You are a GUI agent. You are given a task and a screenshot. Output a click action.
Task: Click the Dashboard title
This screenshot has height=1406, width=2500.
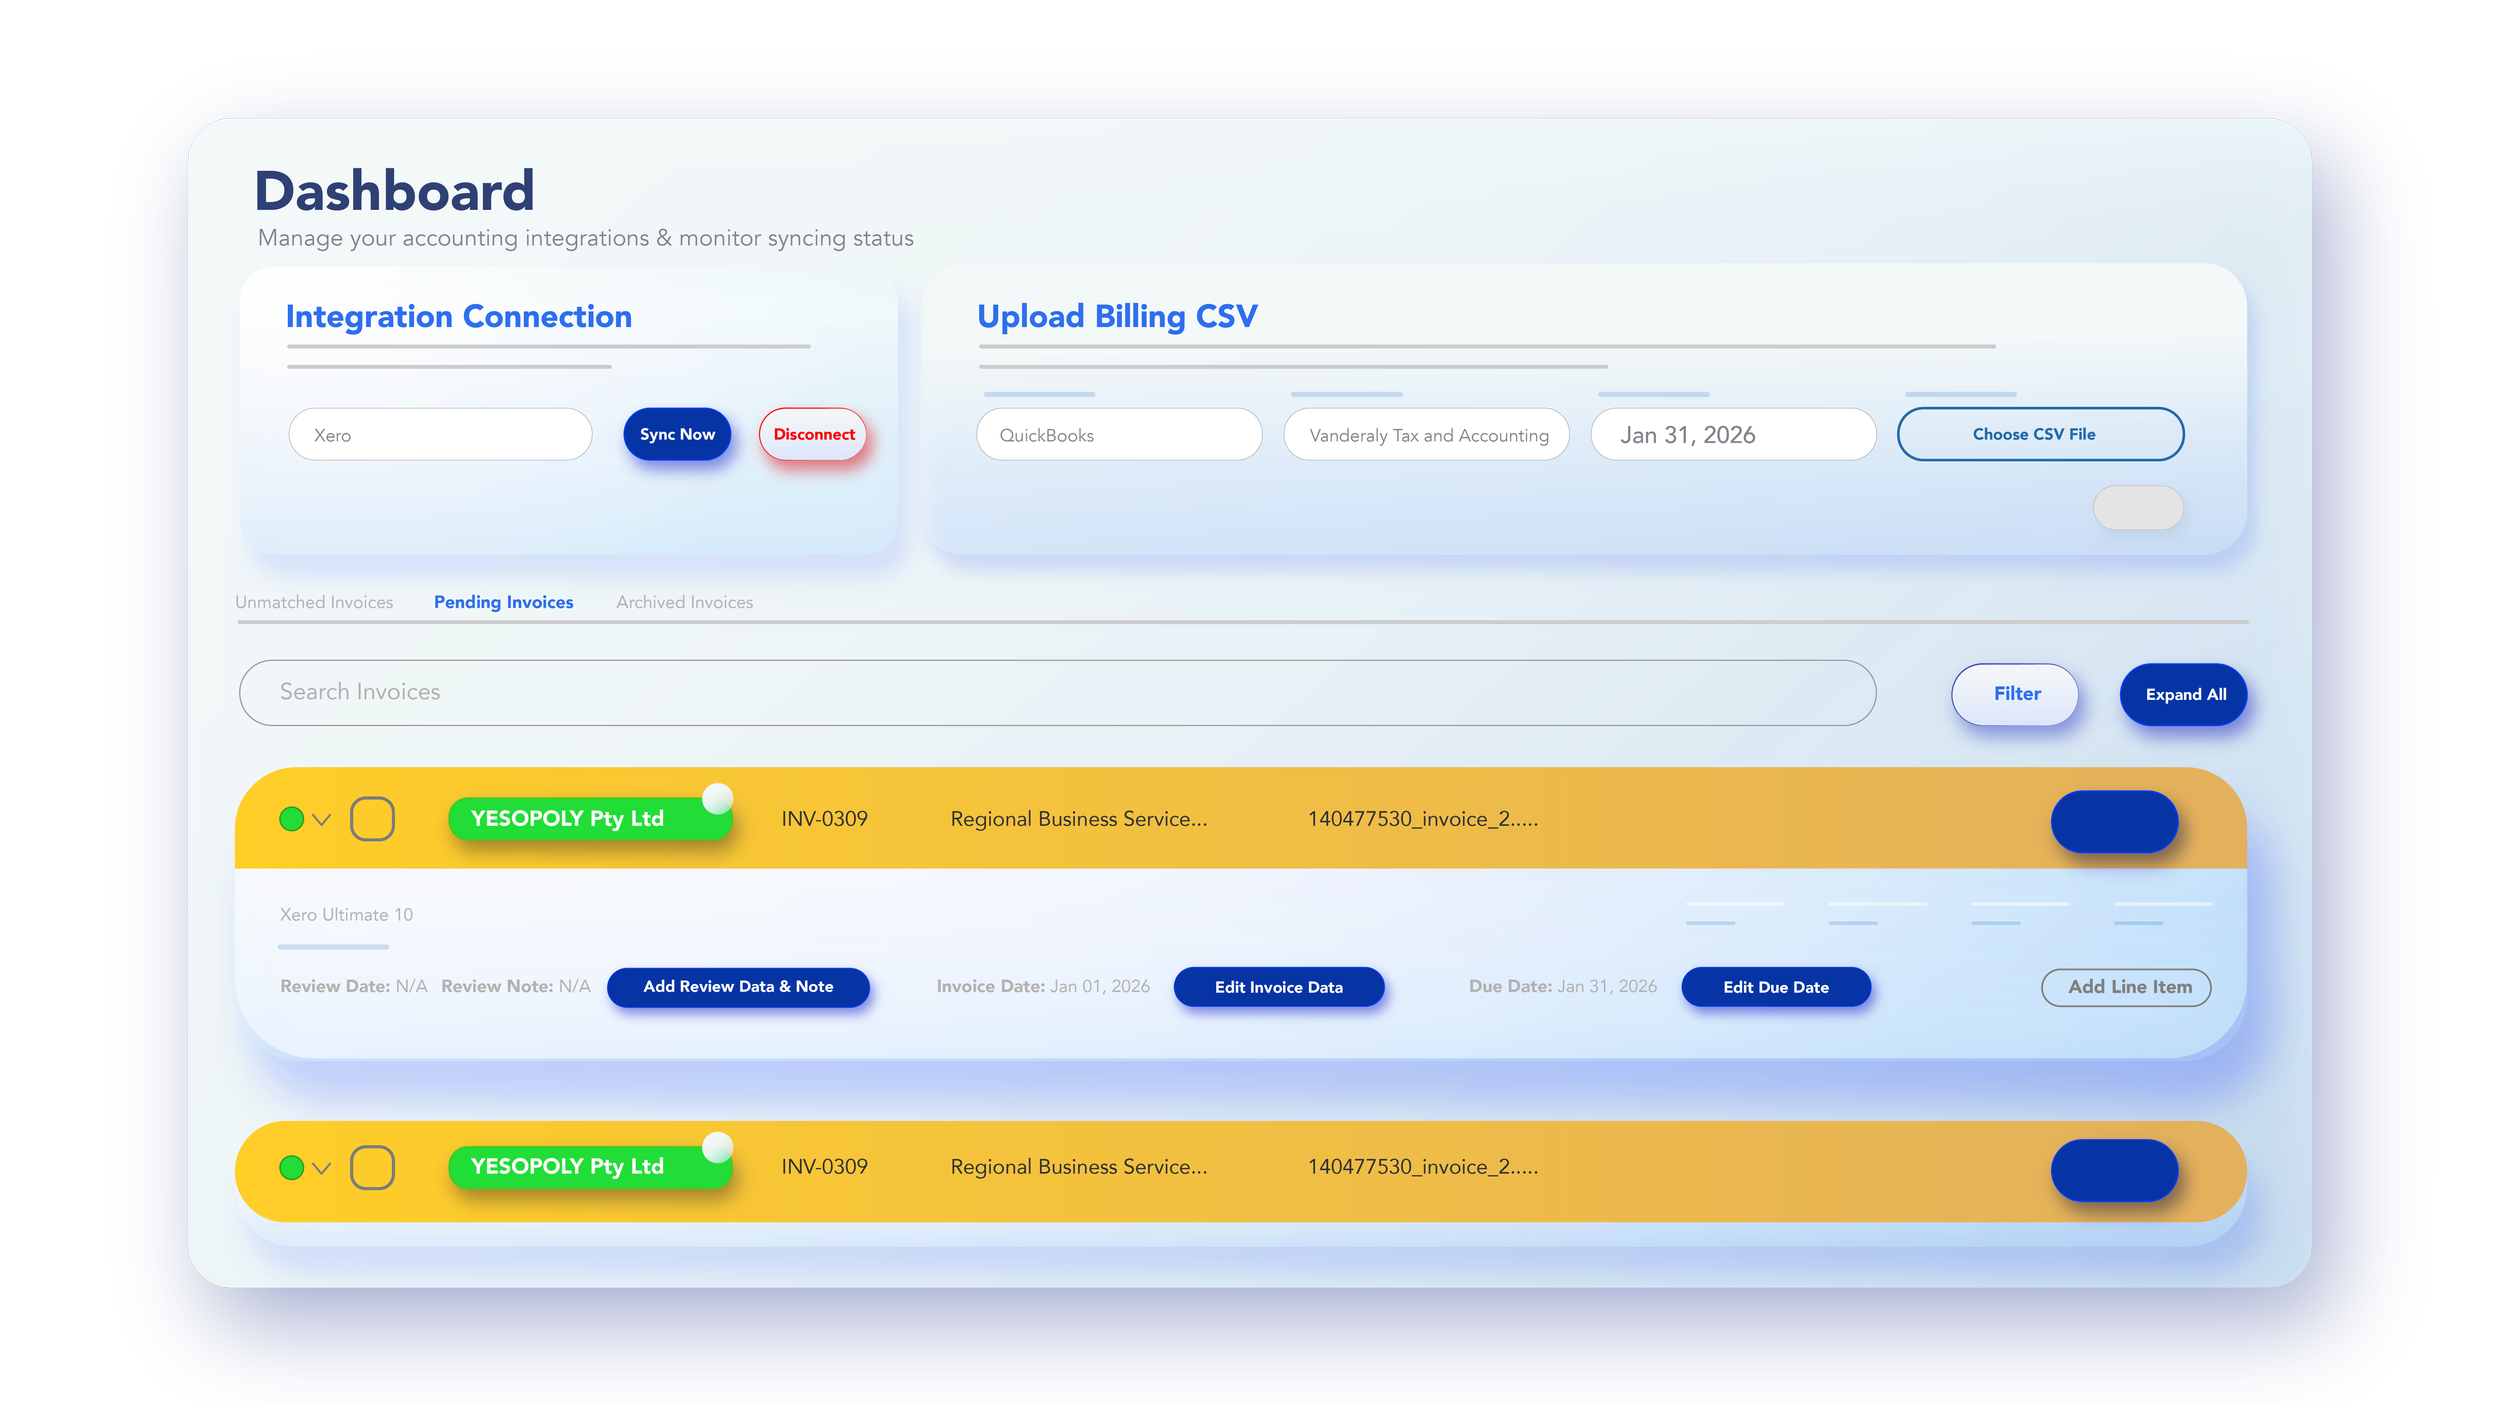[394, 190]
